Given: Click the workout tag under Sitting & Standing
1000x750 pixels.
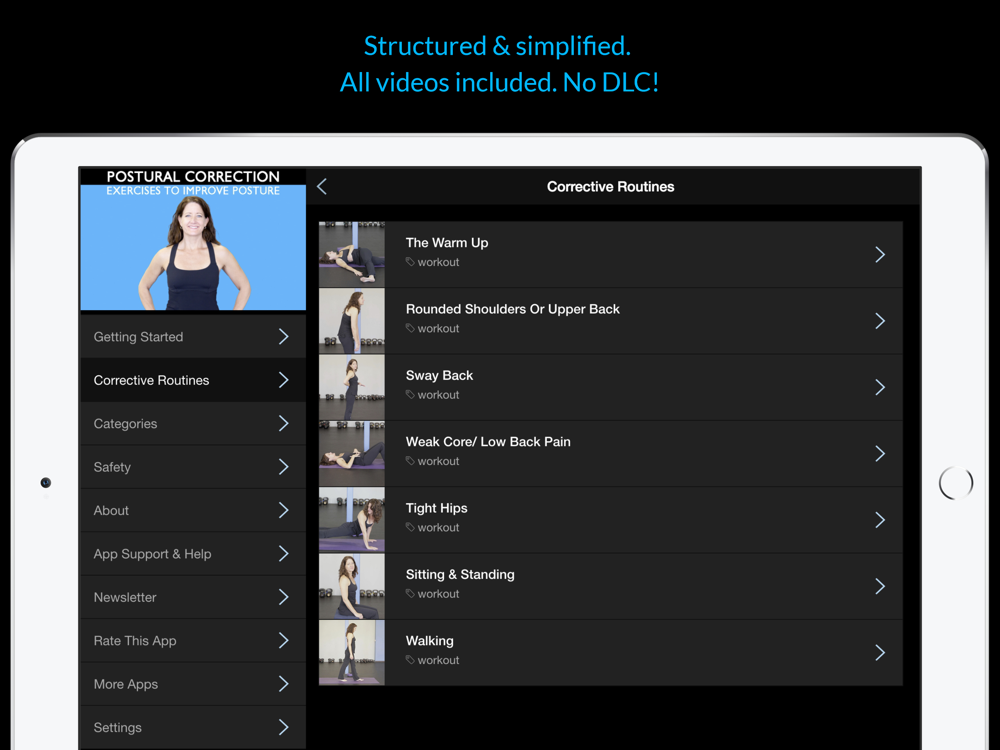Looking at the screenshot, I should click(x=432, y=594).
